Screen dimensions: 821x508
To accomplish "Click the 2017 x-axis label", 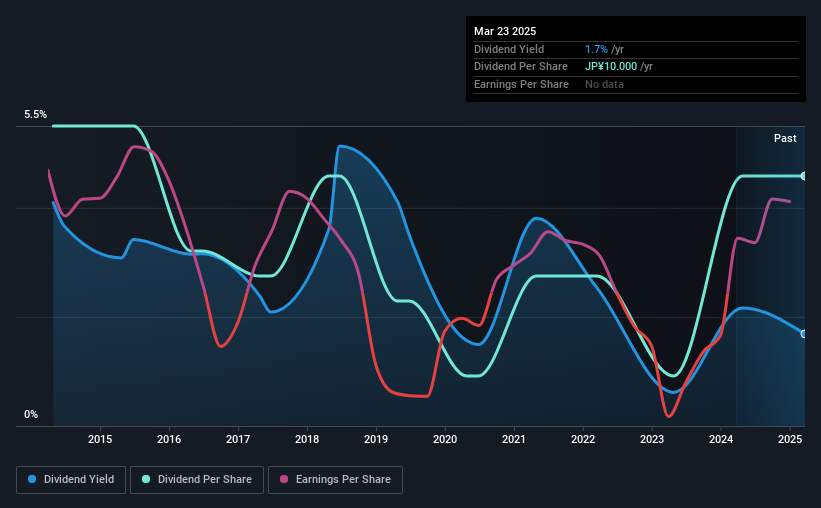I will (x=238, y=439).
